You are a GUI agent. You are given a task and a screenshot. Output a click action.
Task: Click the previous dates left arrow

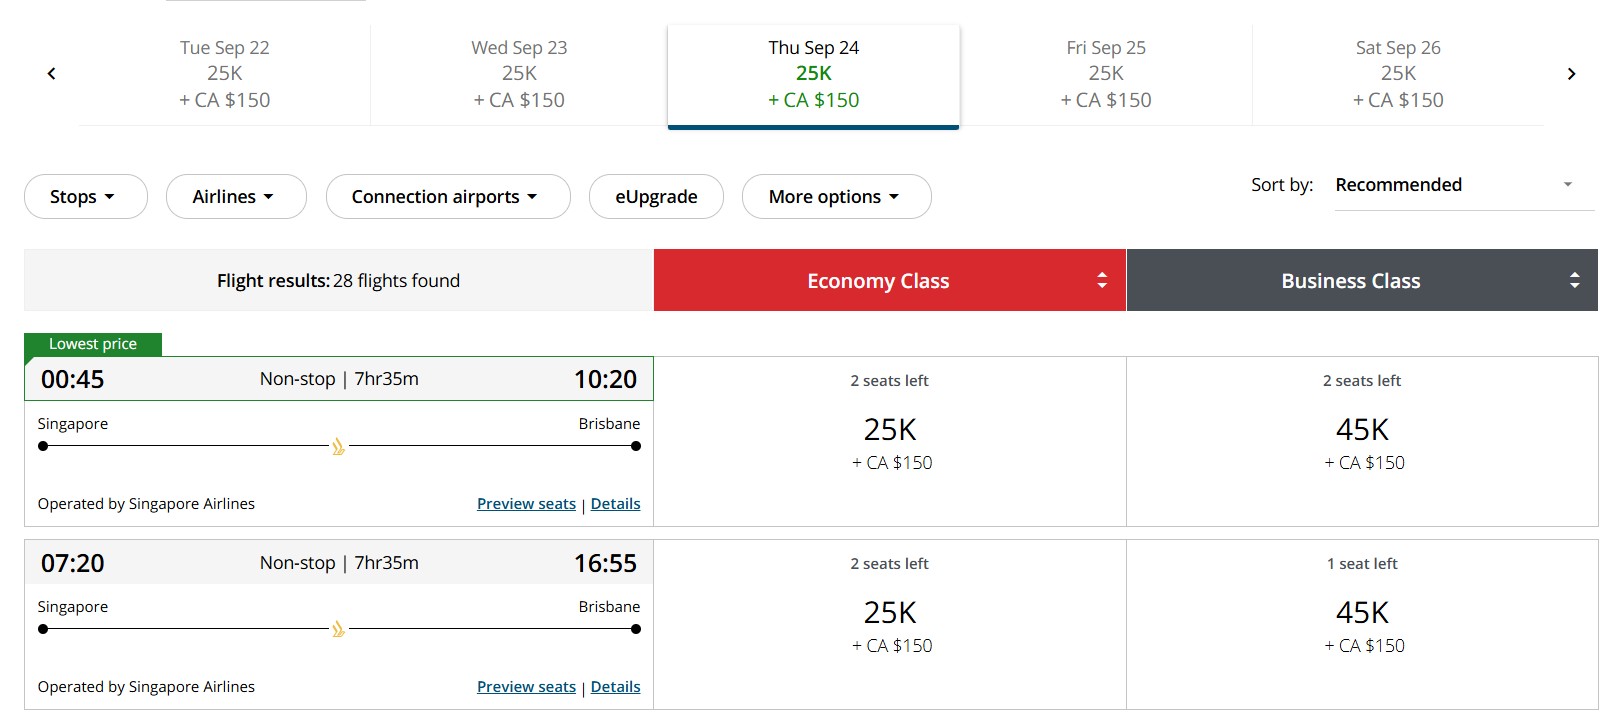[x=52, y=74]
